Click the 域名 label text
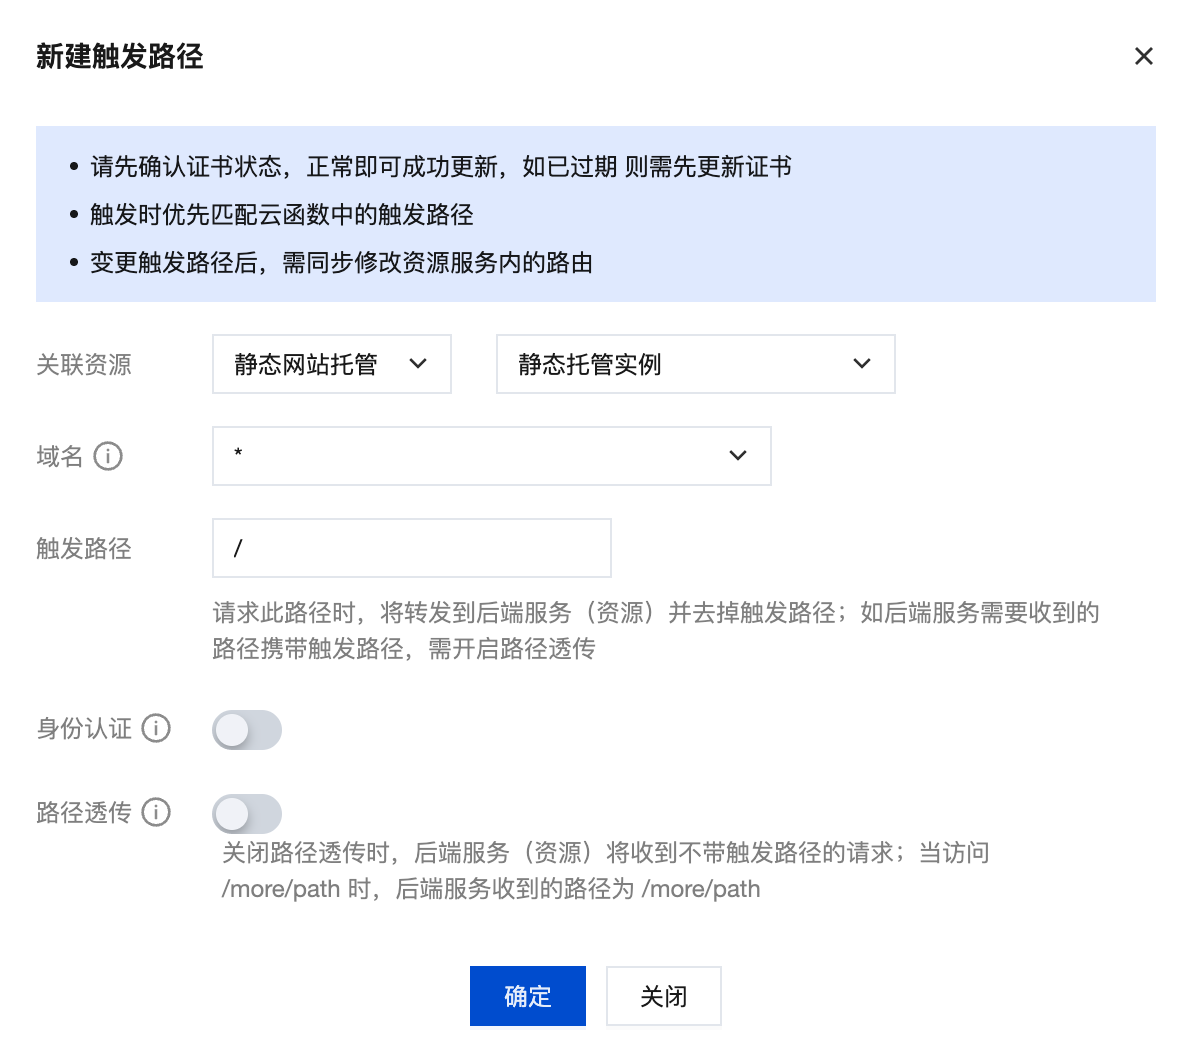 click(x=60, y=457)
